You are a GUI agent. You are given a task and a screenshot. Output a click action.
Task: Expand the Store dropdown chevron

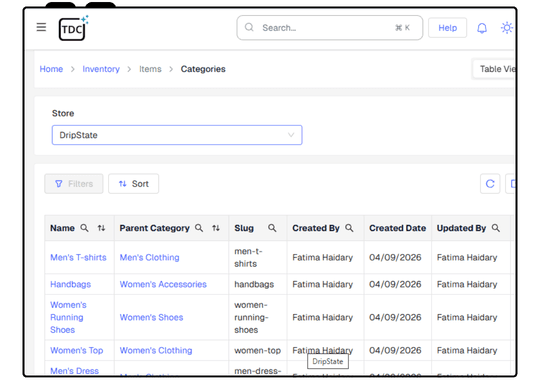(x=291, y=135)
